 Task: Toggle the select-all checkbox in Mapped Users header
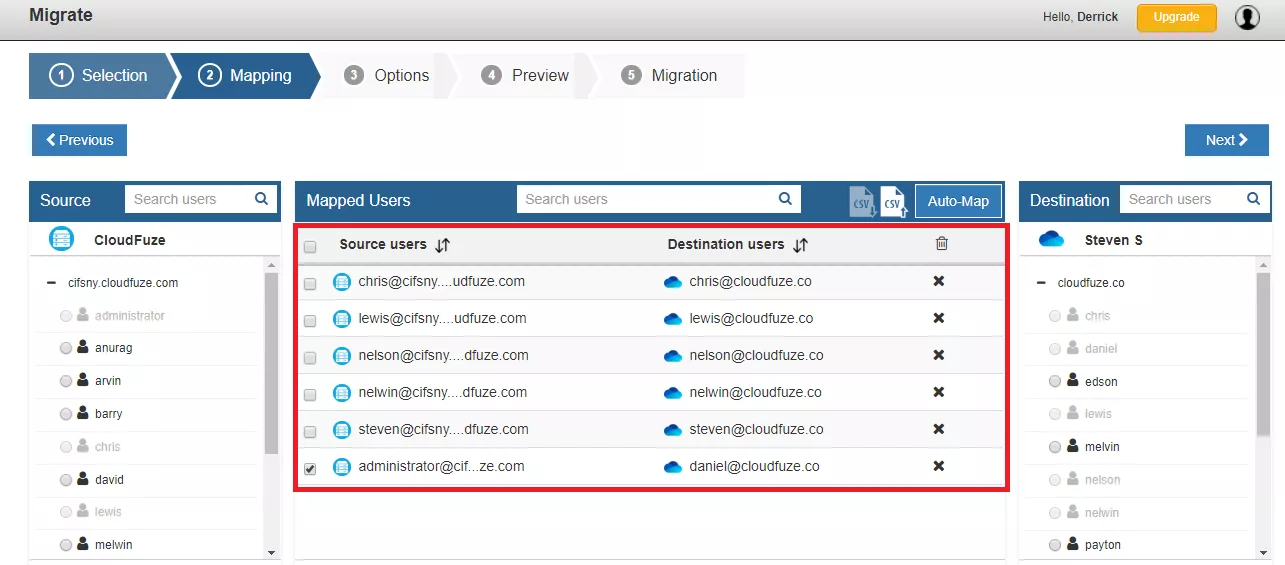tap(310, 247)
